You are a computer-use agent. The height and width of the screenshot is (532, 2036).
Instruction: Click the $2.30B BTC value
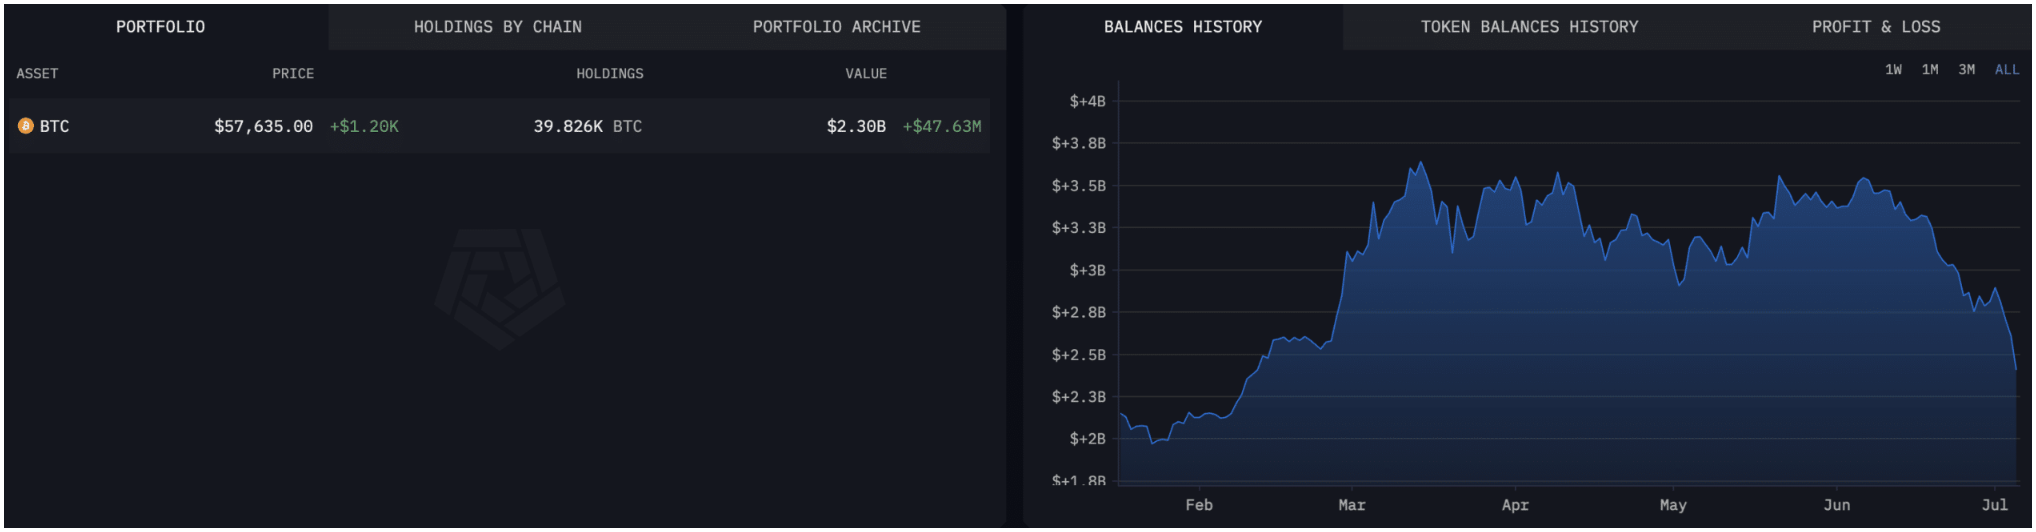856,126
